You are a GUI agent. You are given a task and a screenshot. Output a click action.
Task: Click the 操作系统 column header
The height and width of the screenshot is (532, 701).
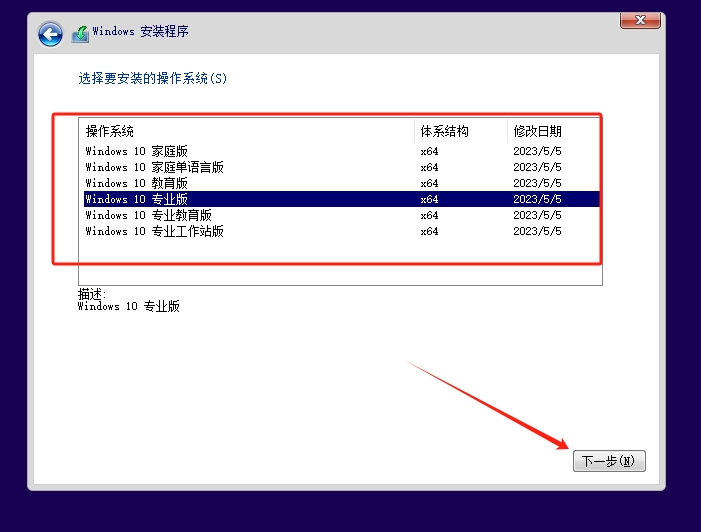click(247, 131)
